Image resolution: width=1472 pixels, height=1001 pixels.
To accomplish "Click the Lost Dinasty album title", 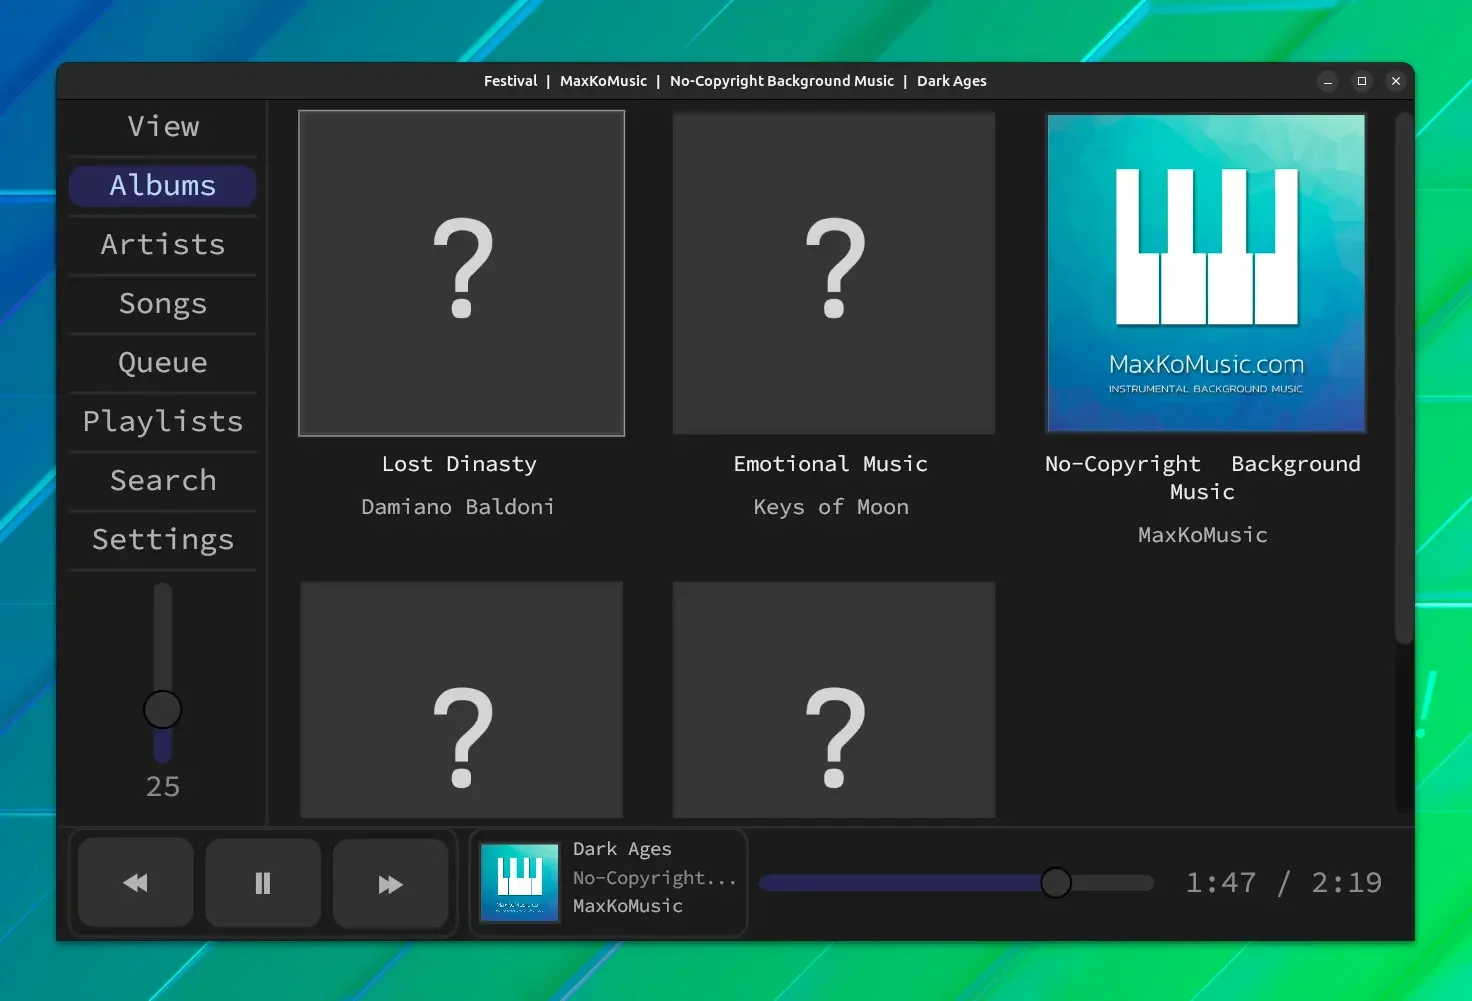I will click(x=460, y=464).
